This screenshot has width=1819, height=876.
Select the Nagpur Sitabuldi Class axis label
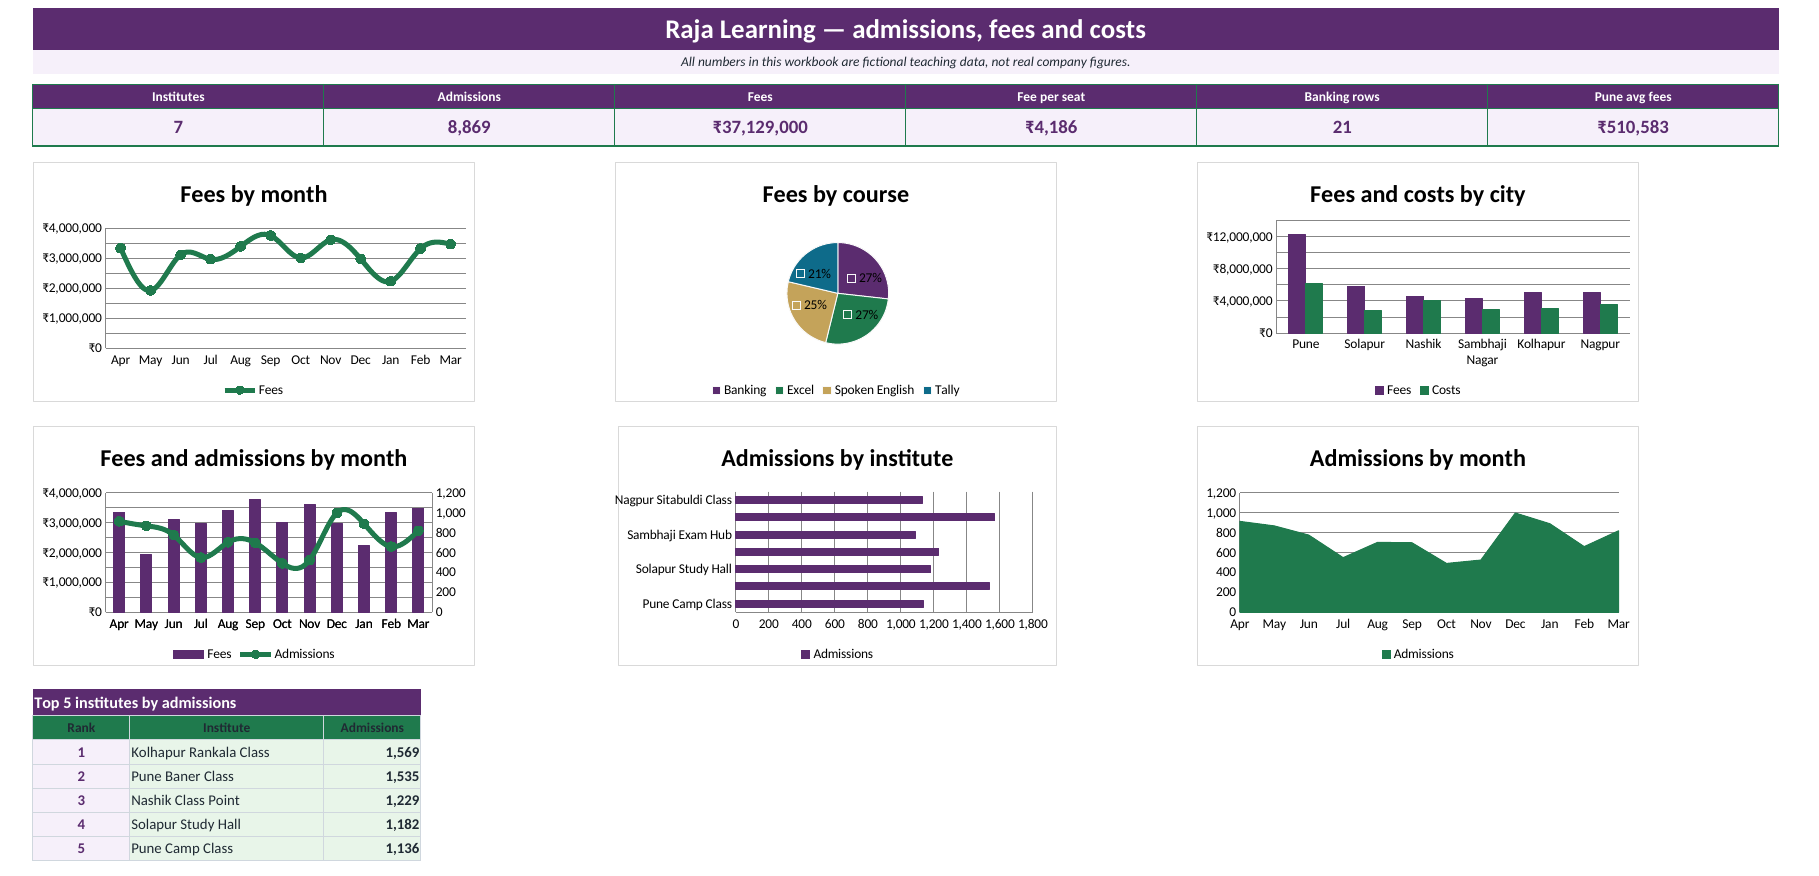[673, 500]
